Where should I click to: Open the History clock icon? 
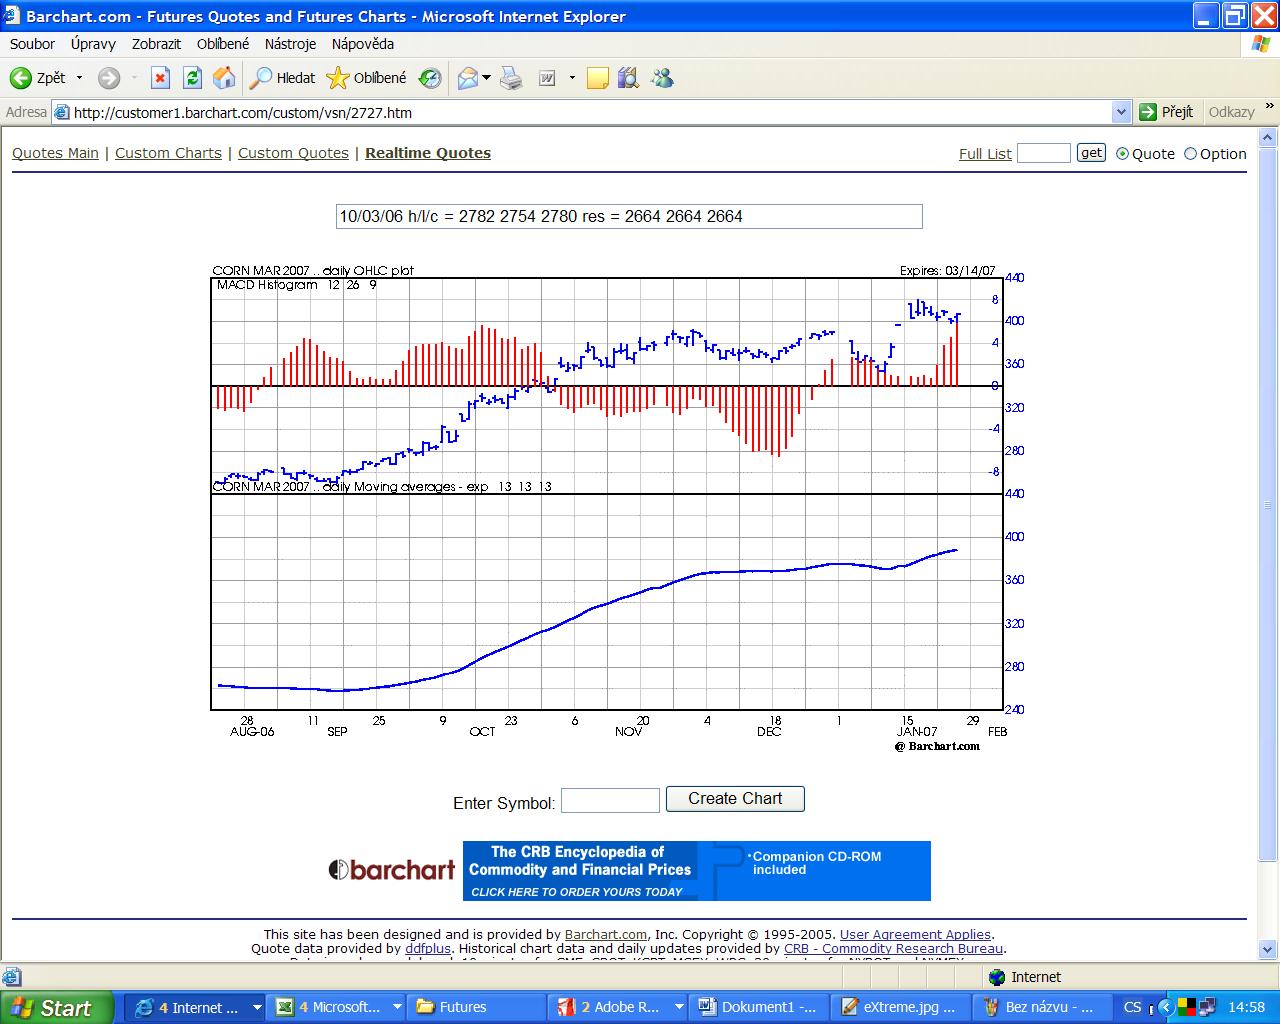tap(430, 78)
